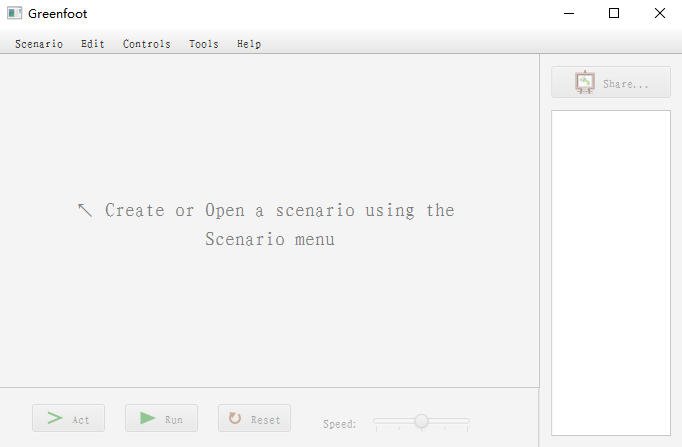Image resolution: width=682 pixels, height=447 pixels.
Task: Click the "Reset" text on Reset button
Action: click(x=265, y=420)
